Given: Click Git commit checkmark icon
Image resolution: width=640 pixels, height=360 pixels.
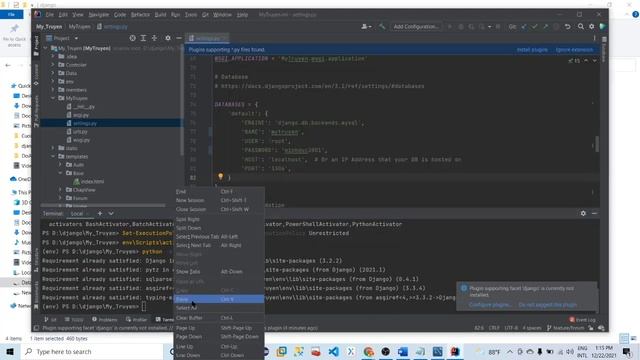Looking at the screenshot, I should pyautogui.click(x=534, y=27).
